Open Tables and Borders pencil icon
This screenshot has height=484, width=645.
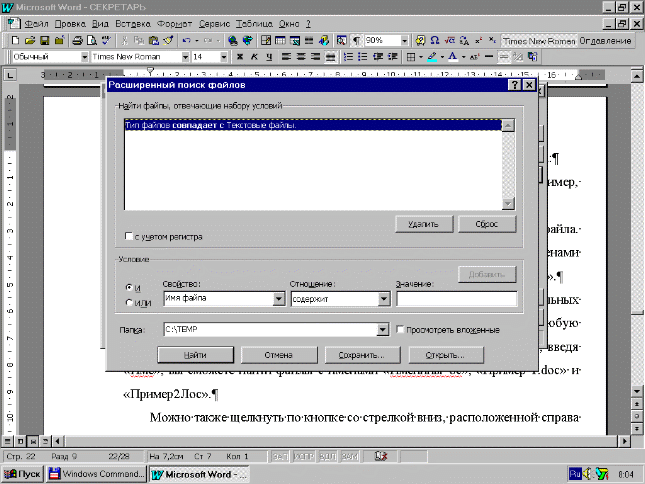(266, 40)
